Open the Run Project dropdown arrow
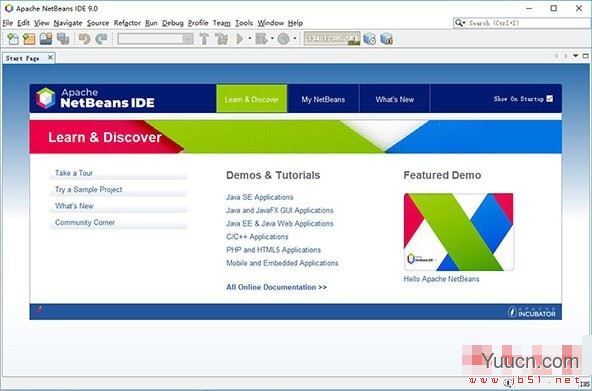The image size is (592, 391). click(250, 38)
